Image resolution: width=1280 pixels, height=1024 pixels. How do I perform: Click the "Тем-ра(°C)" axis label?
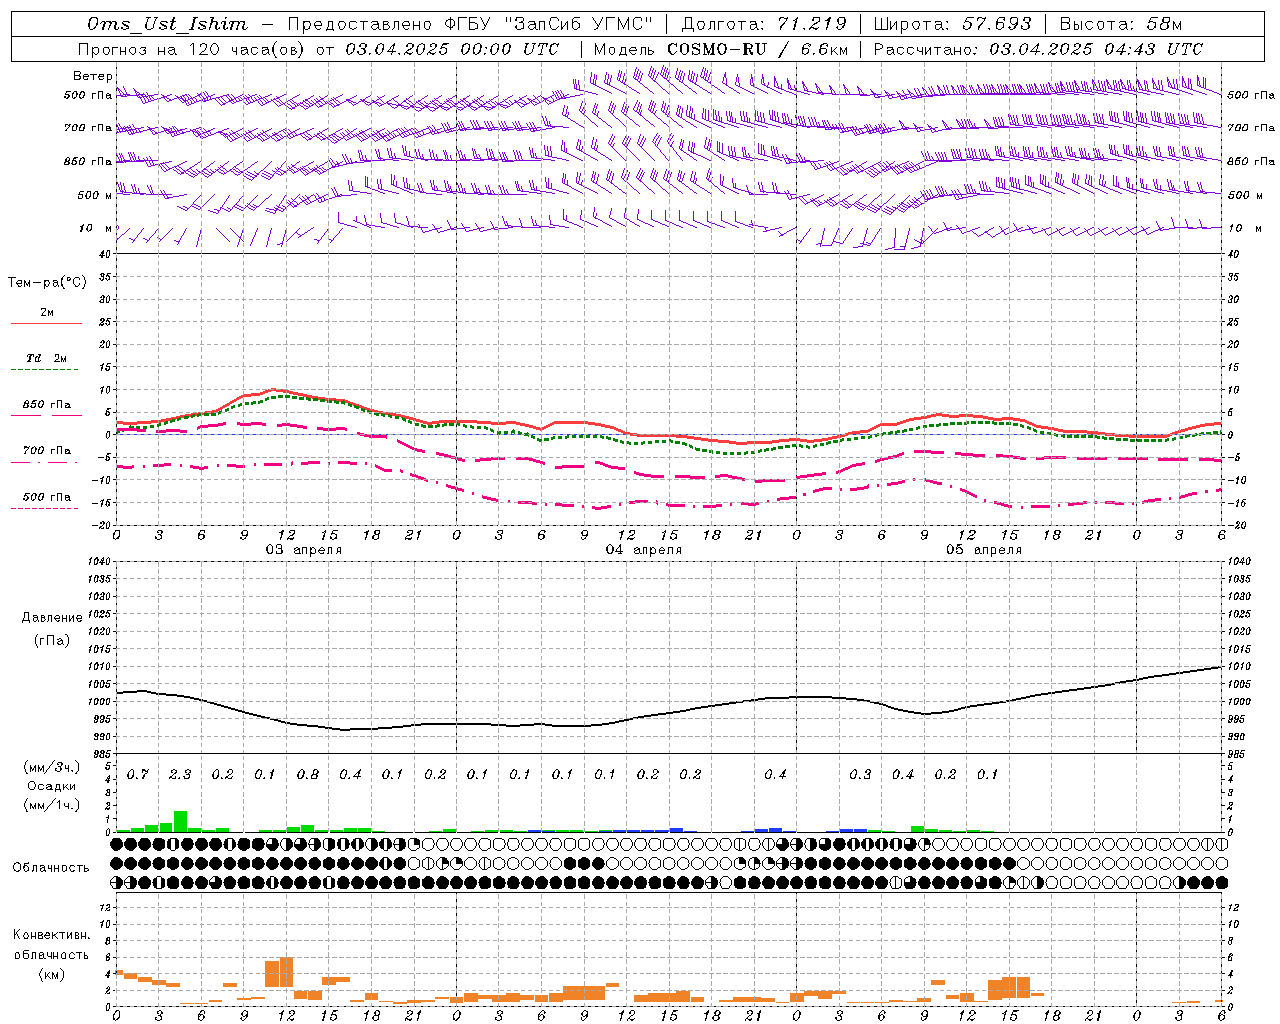click(x=47, y=283)
